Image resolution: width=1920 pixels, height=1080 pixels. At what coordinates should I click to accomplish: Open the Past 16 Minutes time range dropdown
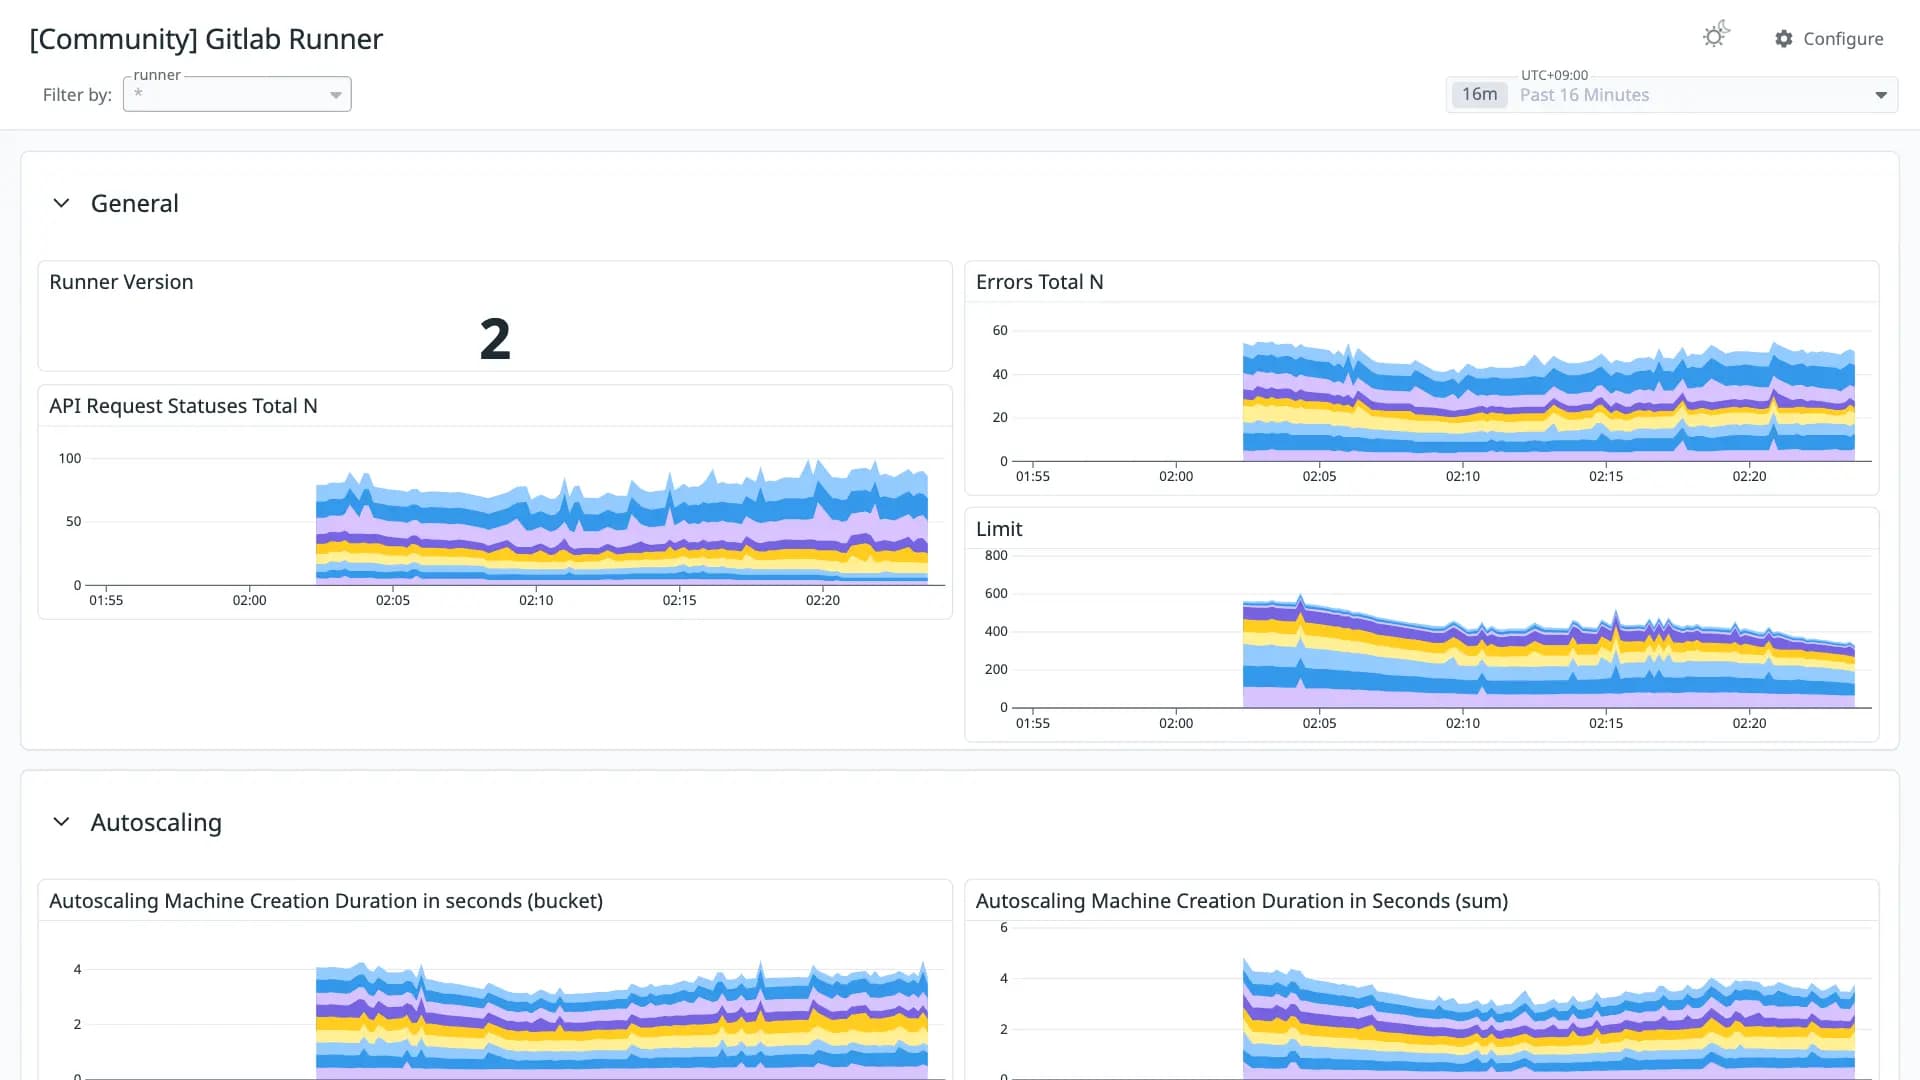1672,95
